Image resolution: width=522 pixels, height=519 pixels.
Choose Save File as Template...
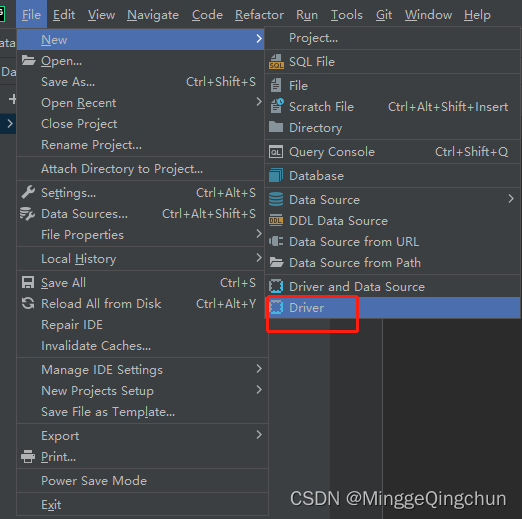tap(142, 412)
